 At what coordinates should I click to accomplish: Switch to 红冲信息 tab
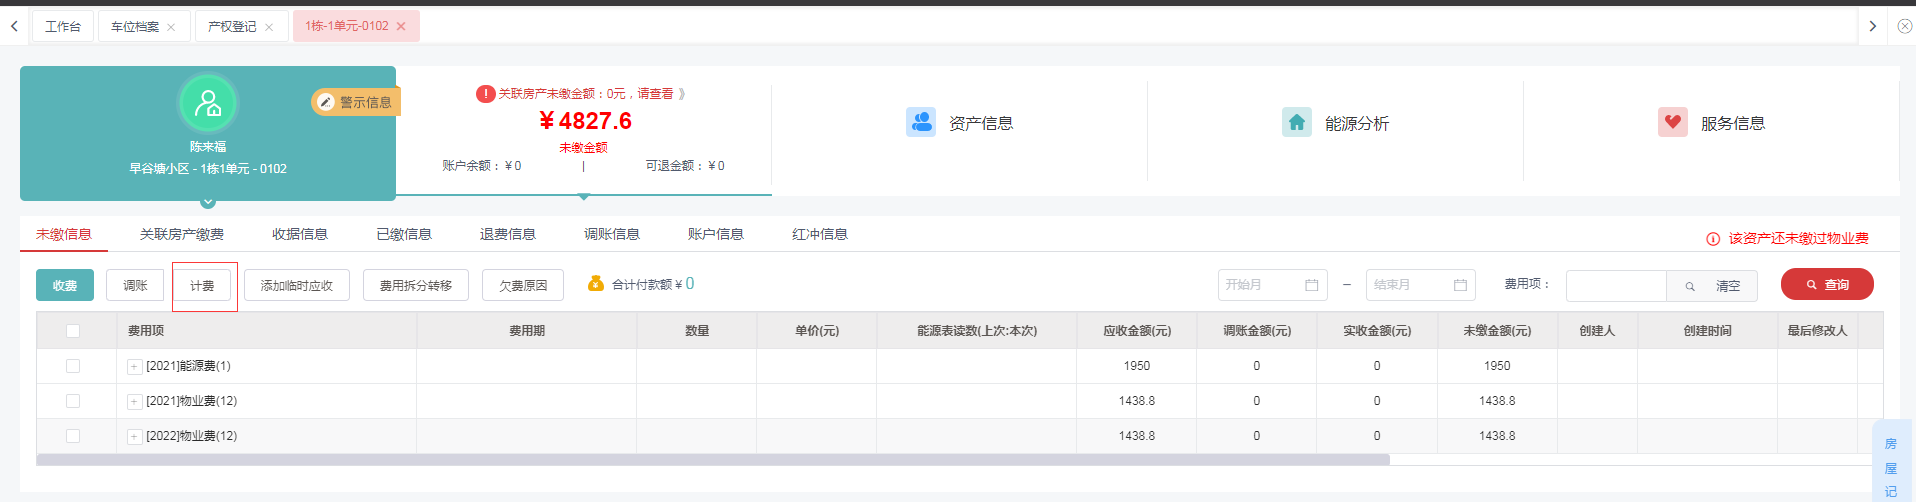[820, 234]
